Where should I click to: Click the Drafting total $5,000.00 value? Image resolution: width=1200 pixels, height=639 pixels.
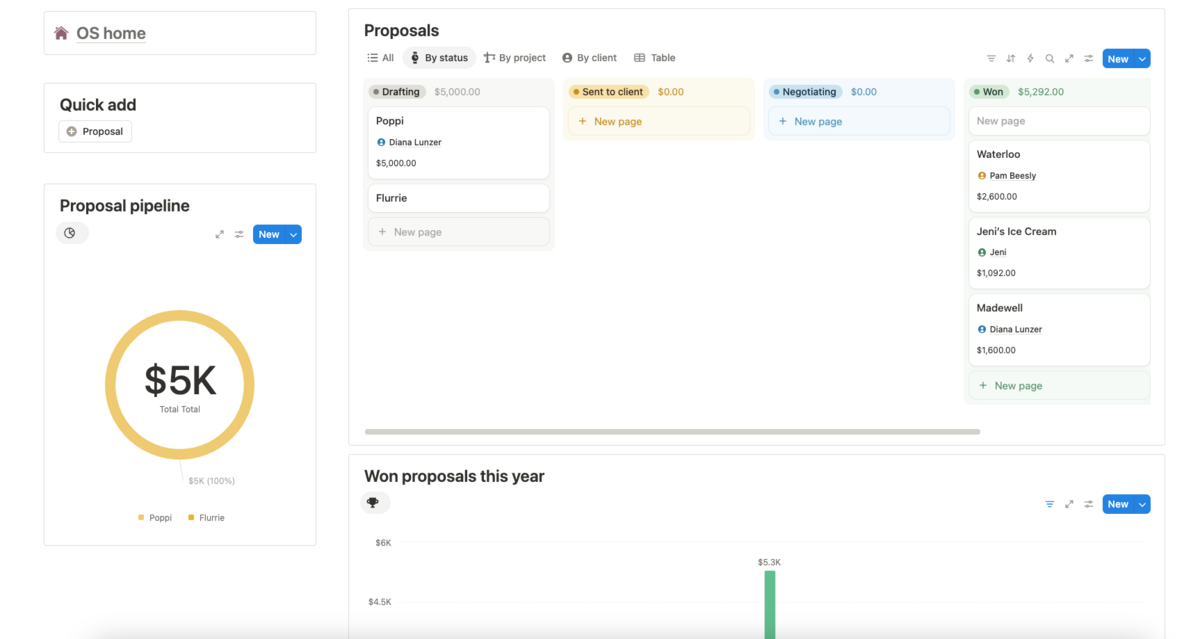[457, 92]
